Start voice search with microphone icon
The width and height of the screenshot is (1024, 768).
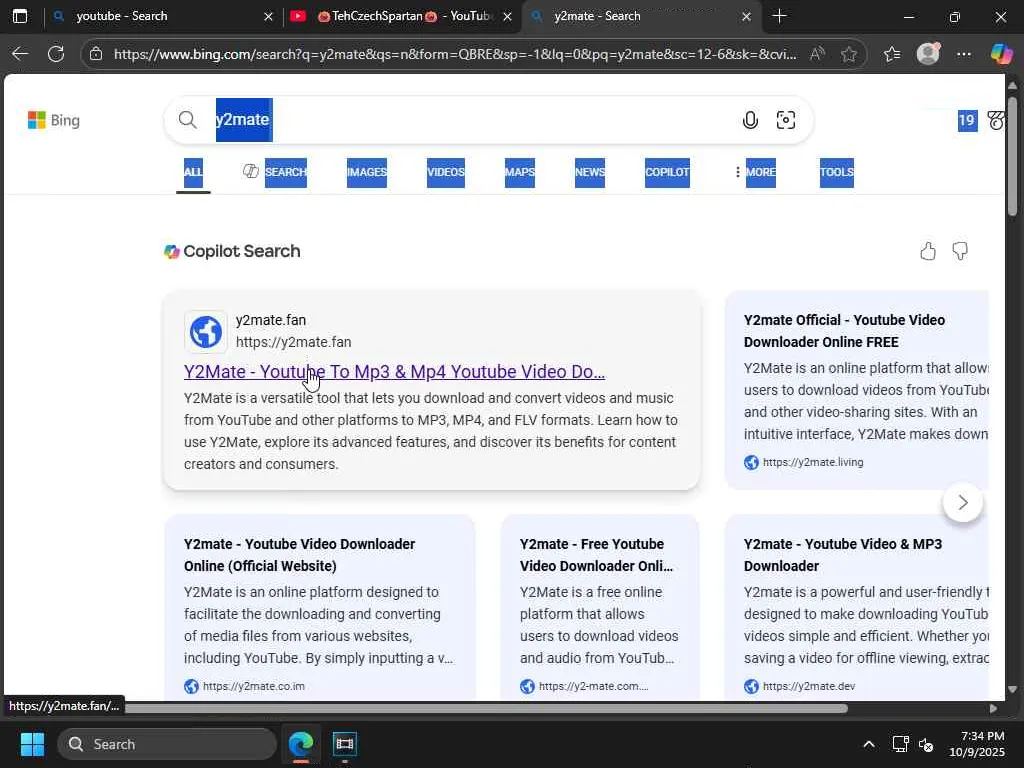point(750,120)
